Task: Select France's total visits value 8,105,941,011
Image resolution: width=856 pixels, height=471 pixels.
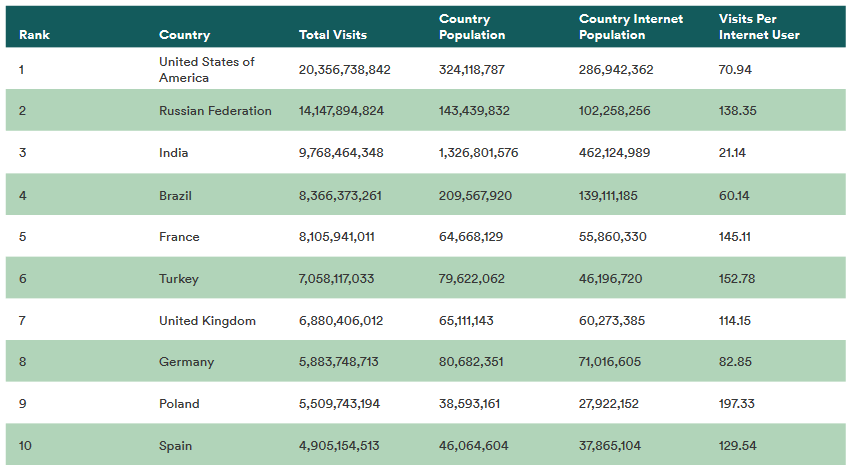Action: pyautogui.click(x=337, y=237)
